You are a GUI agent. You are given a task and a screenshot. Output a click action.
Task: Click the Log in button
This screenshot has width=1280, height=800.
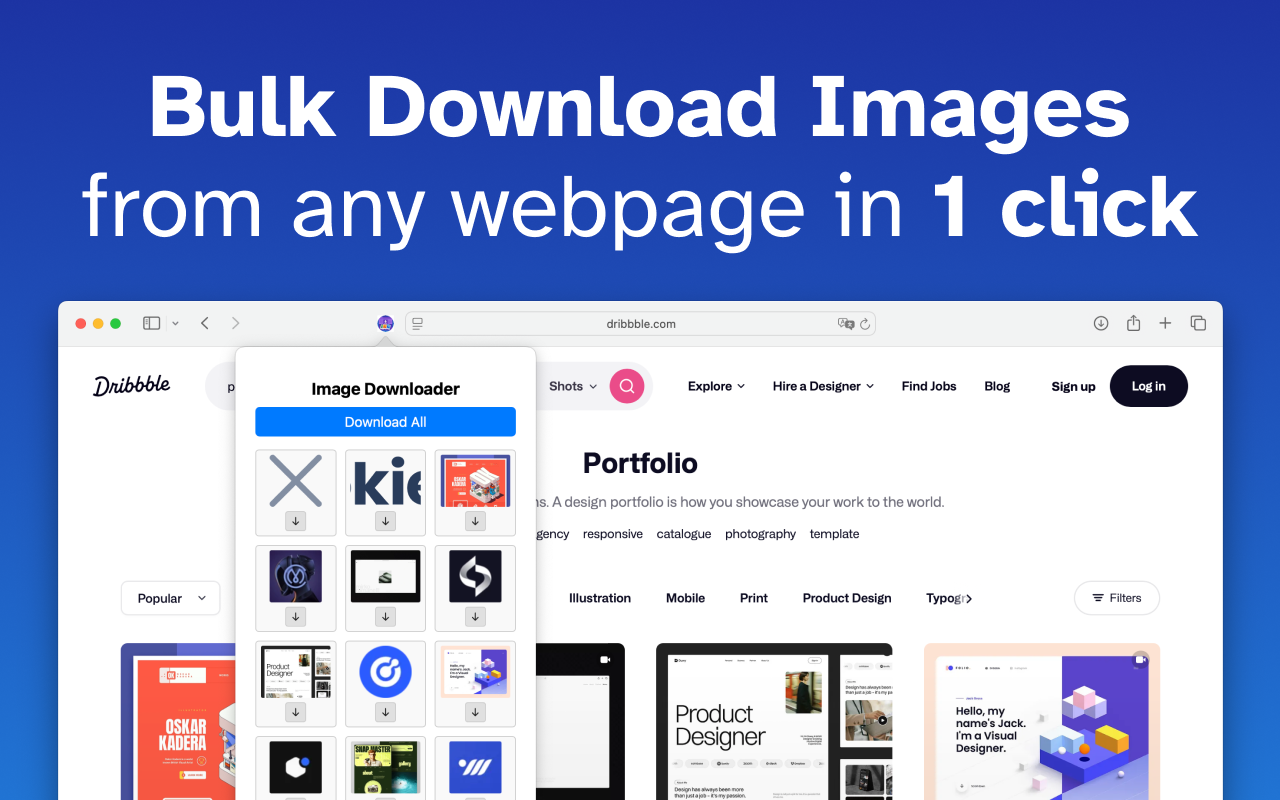[1149, 386]
